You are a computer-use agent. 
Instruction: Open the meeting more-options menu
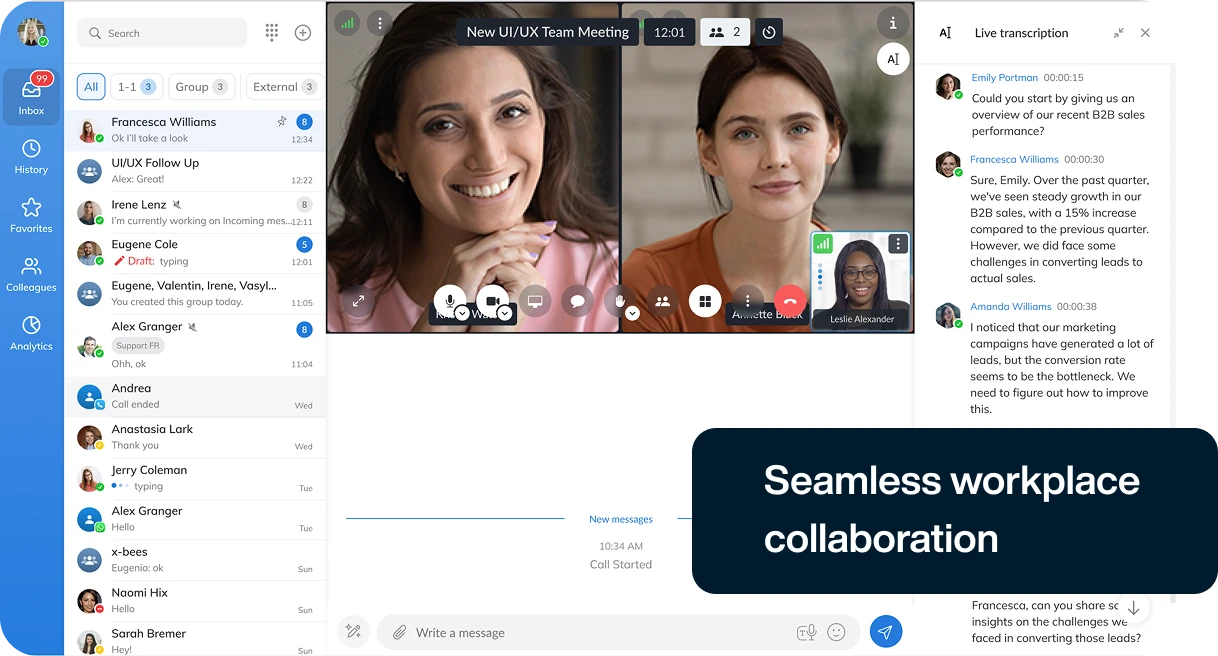[x=747, y=300]
